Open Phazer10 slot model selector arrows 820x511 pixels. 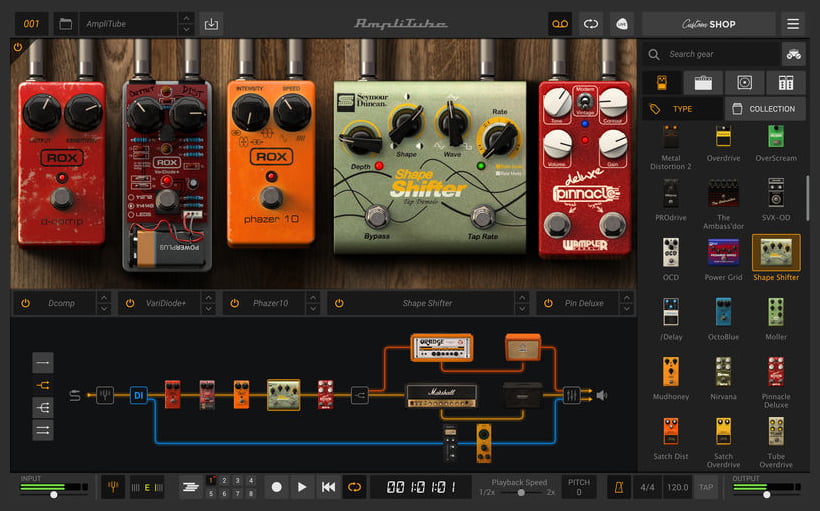313,303
